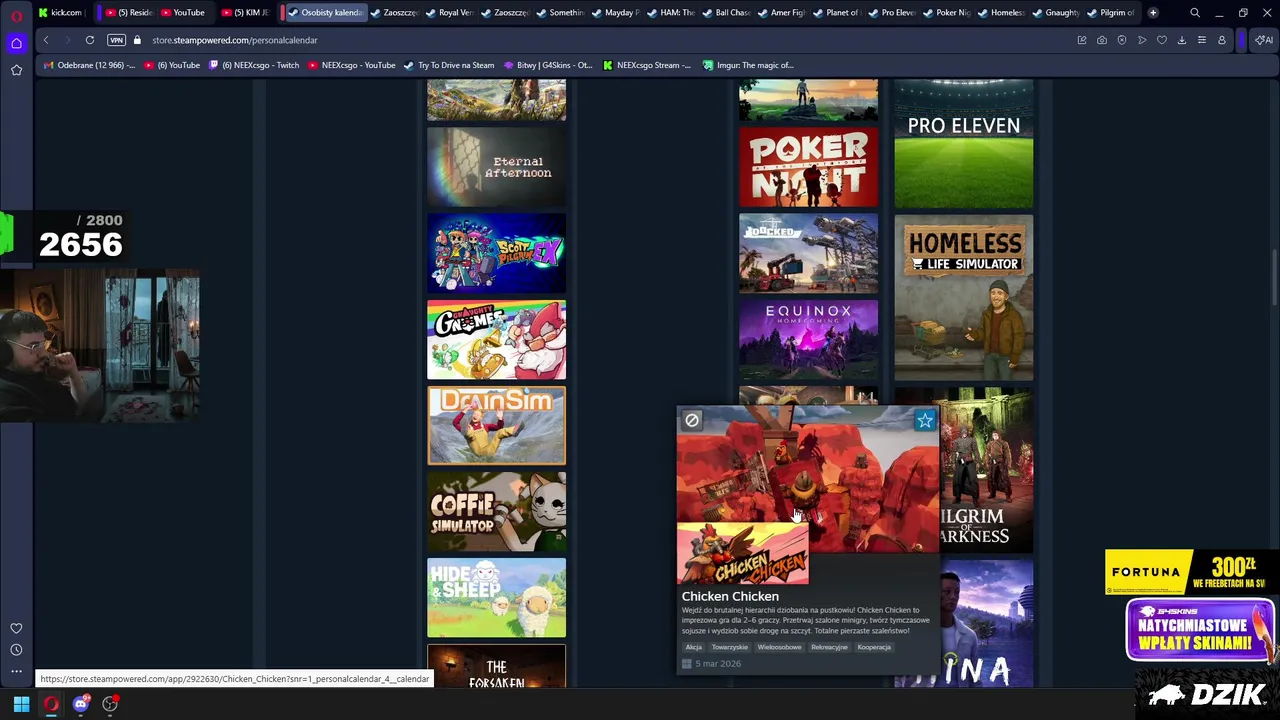Image resolution: width=1280 pixels, height=720 pixels.
Task: Open Opera icon on Windows taskbar
Action: (51, 704)
